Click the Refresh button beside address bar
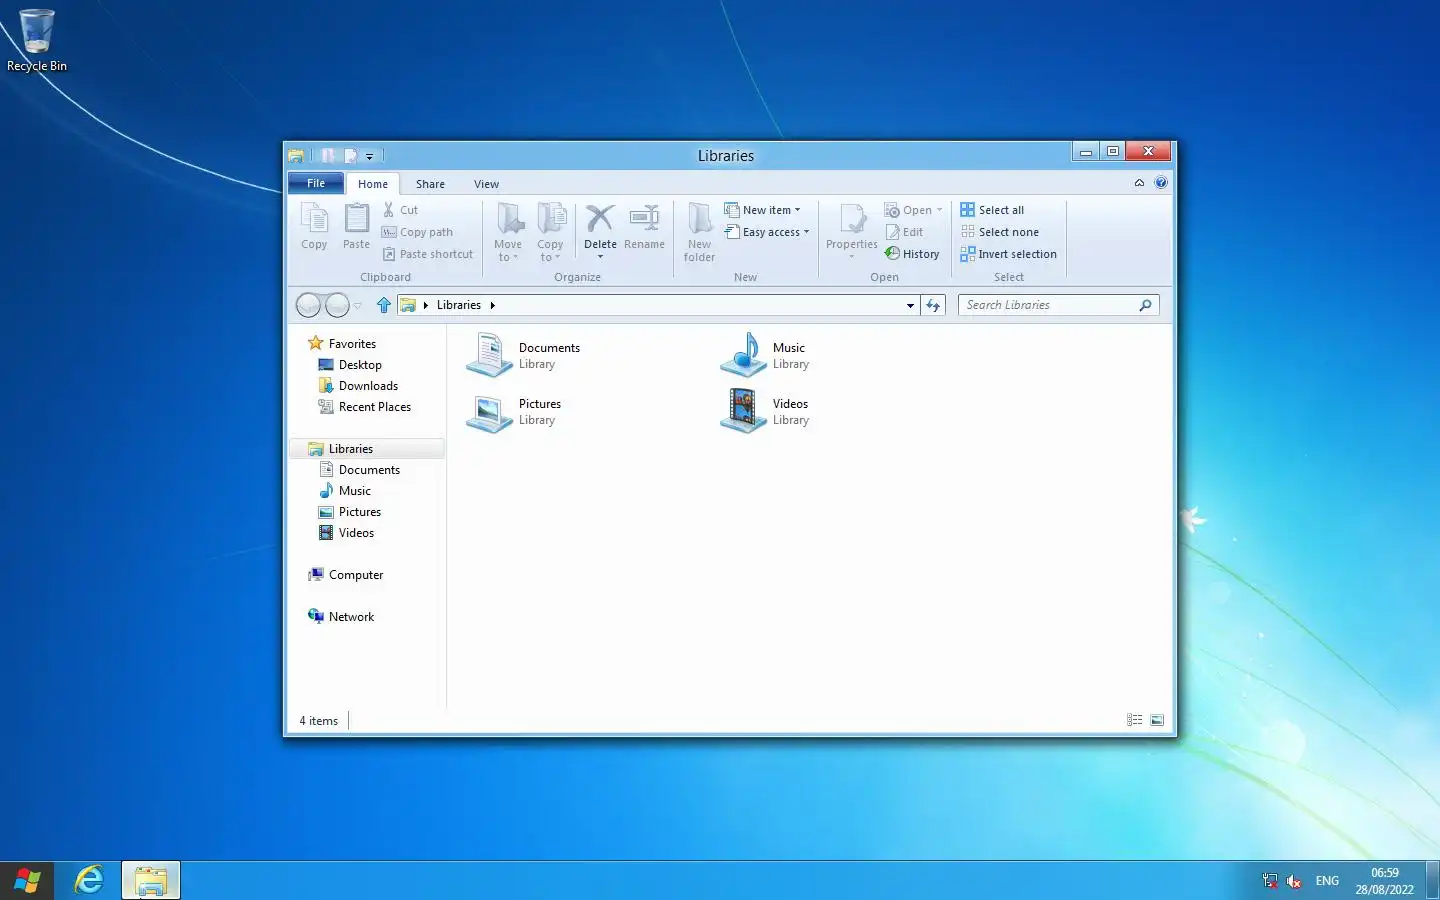This screenshot has height=900, width=1440. (933, 305)
